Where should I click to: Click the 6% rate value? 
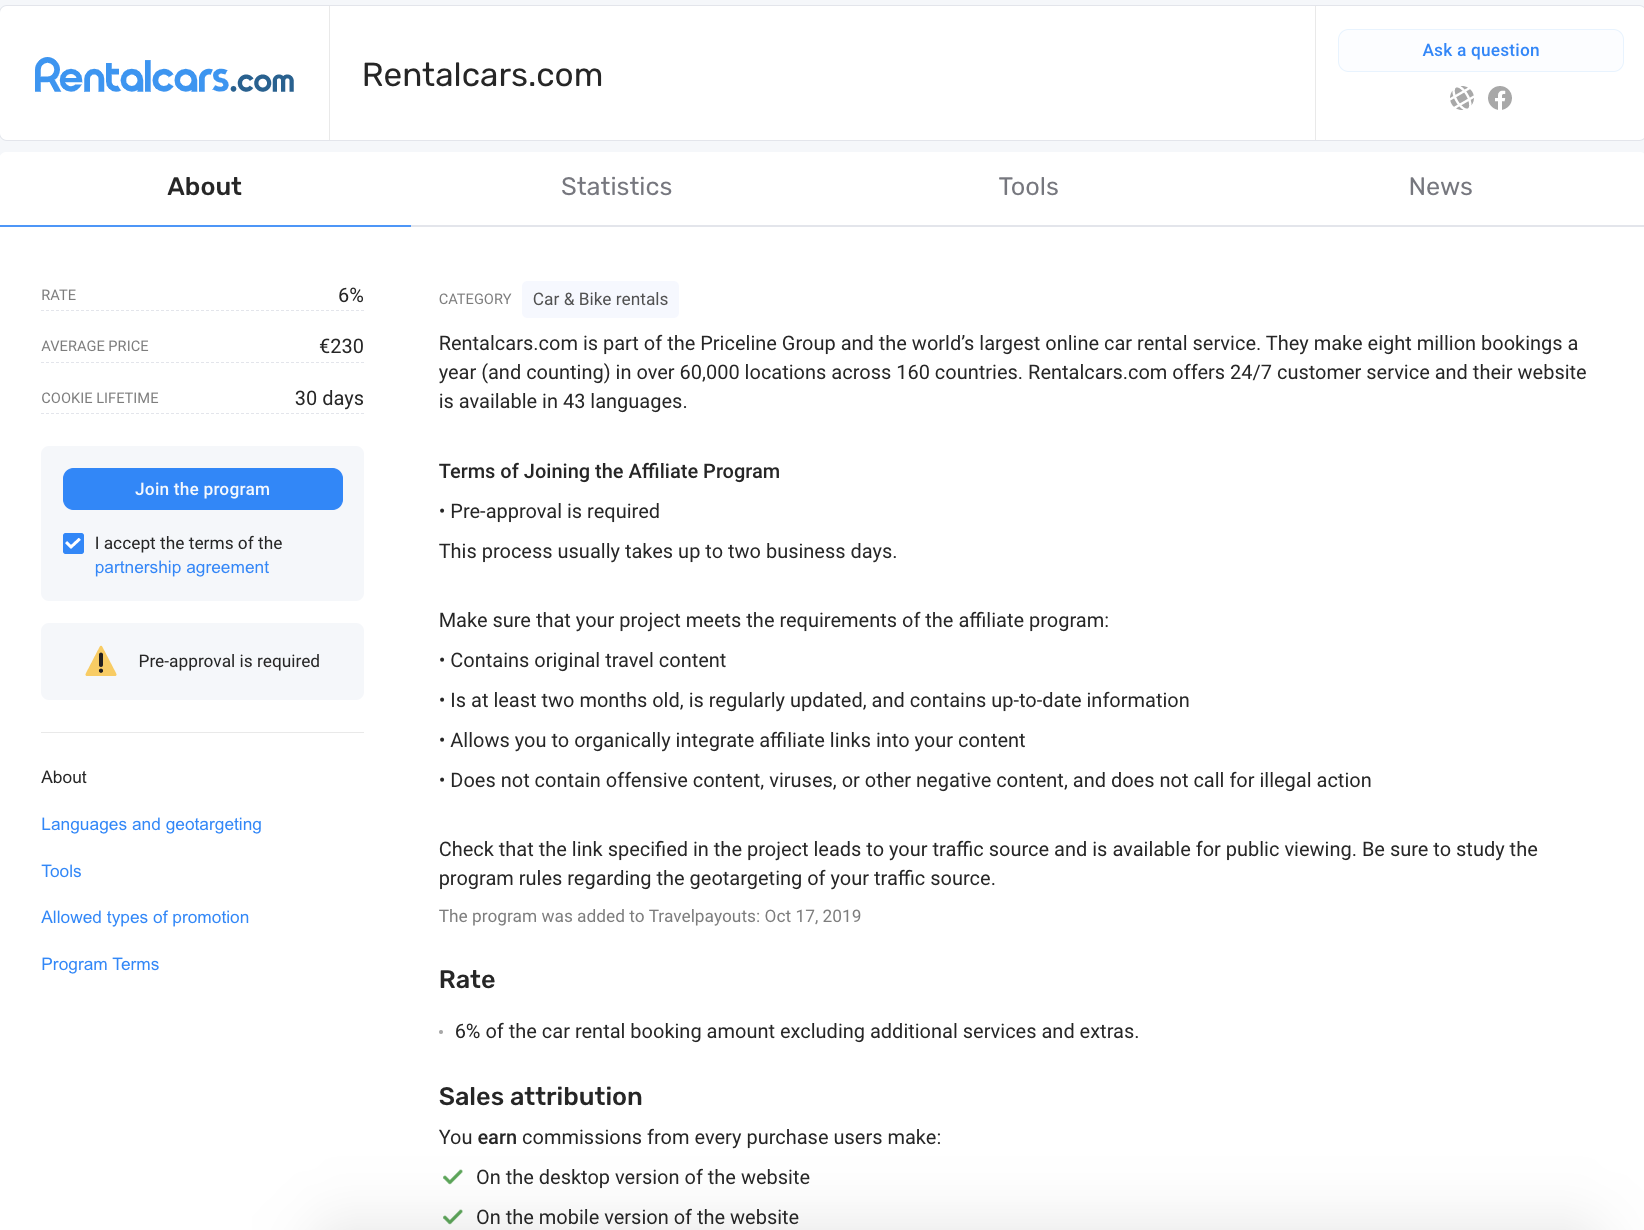(351, 295)
